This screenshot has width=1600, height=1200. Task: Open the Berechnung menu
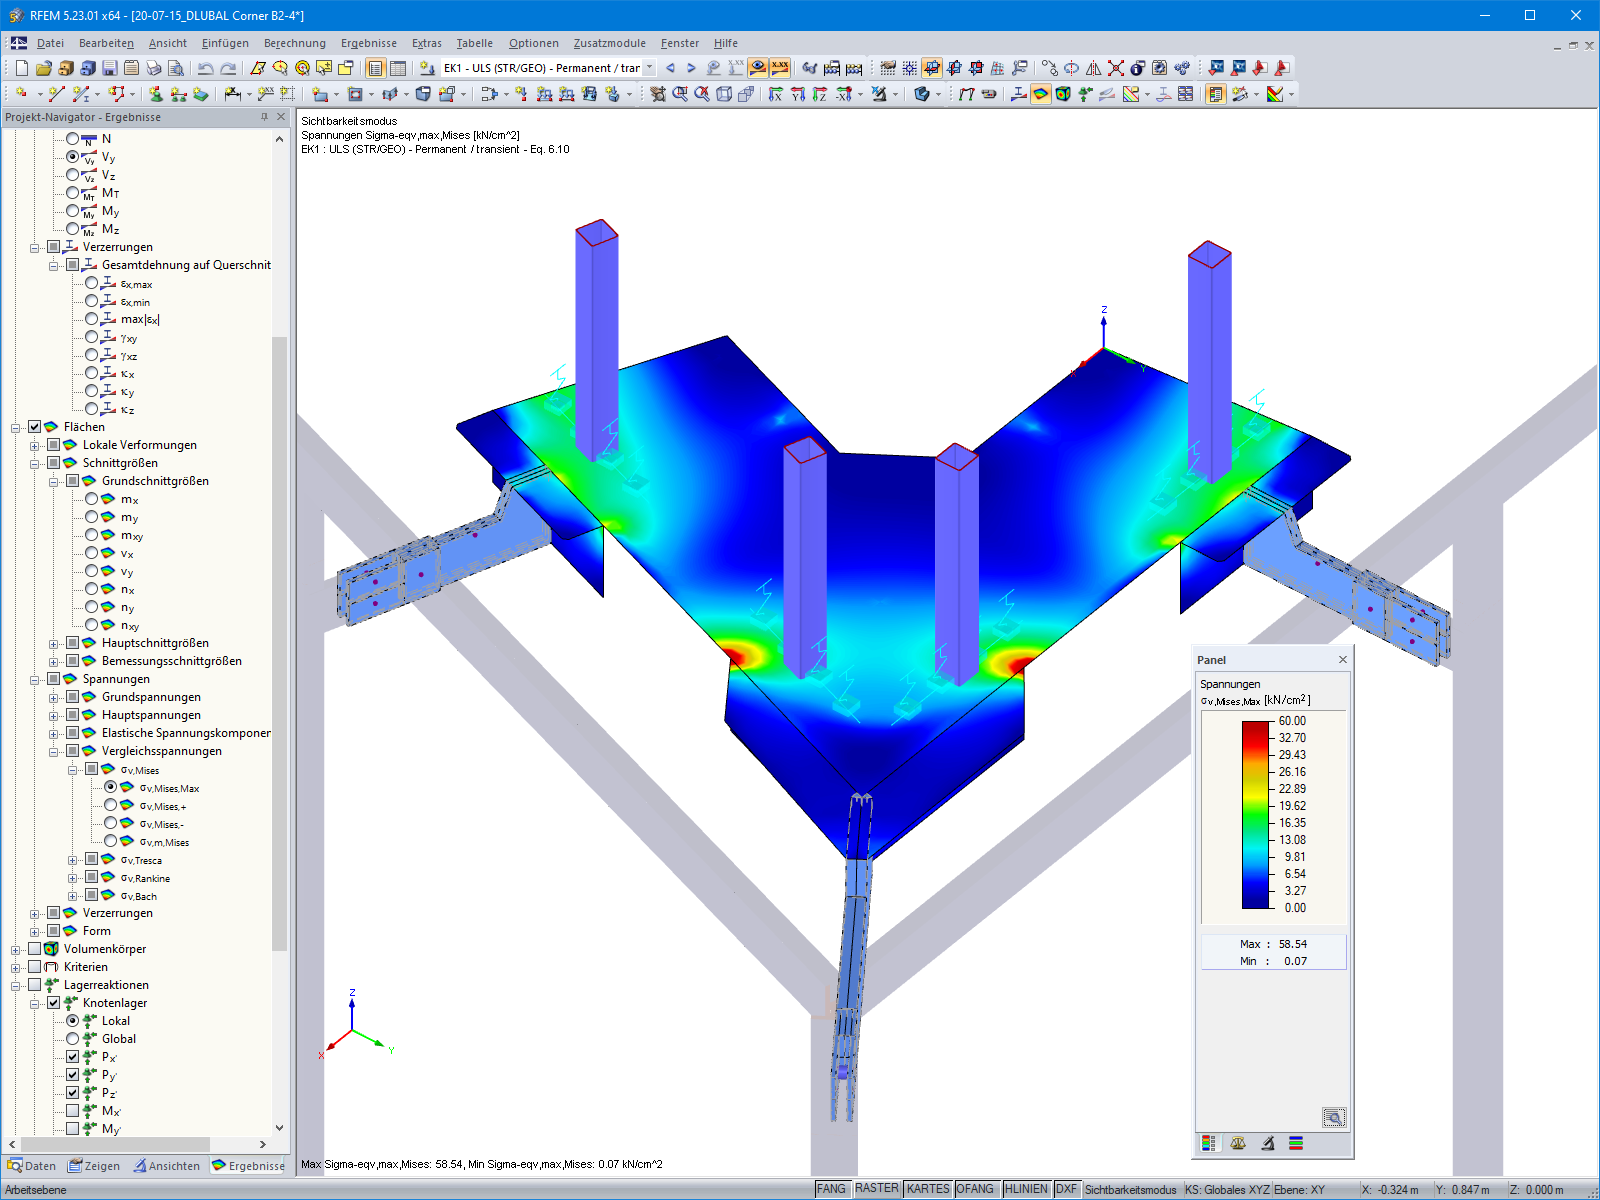point(295,43)
